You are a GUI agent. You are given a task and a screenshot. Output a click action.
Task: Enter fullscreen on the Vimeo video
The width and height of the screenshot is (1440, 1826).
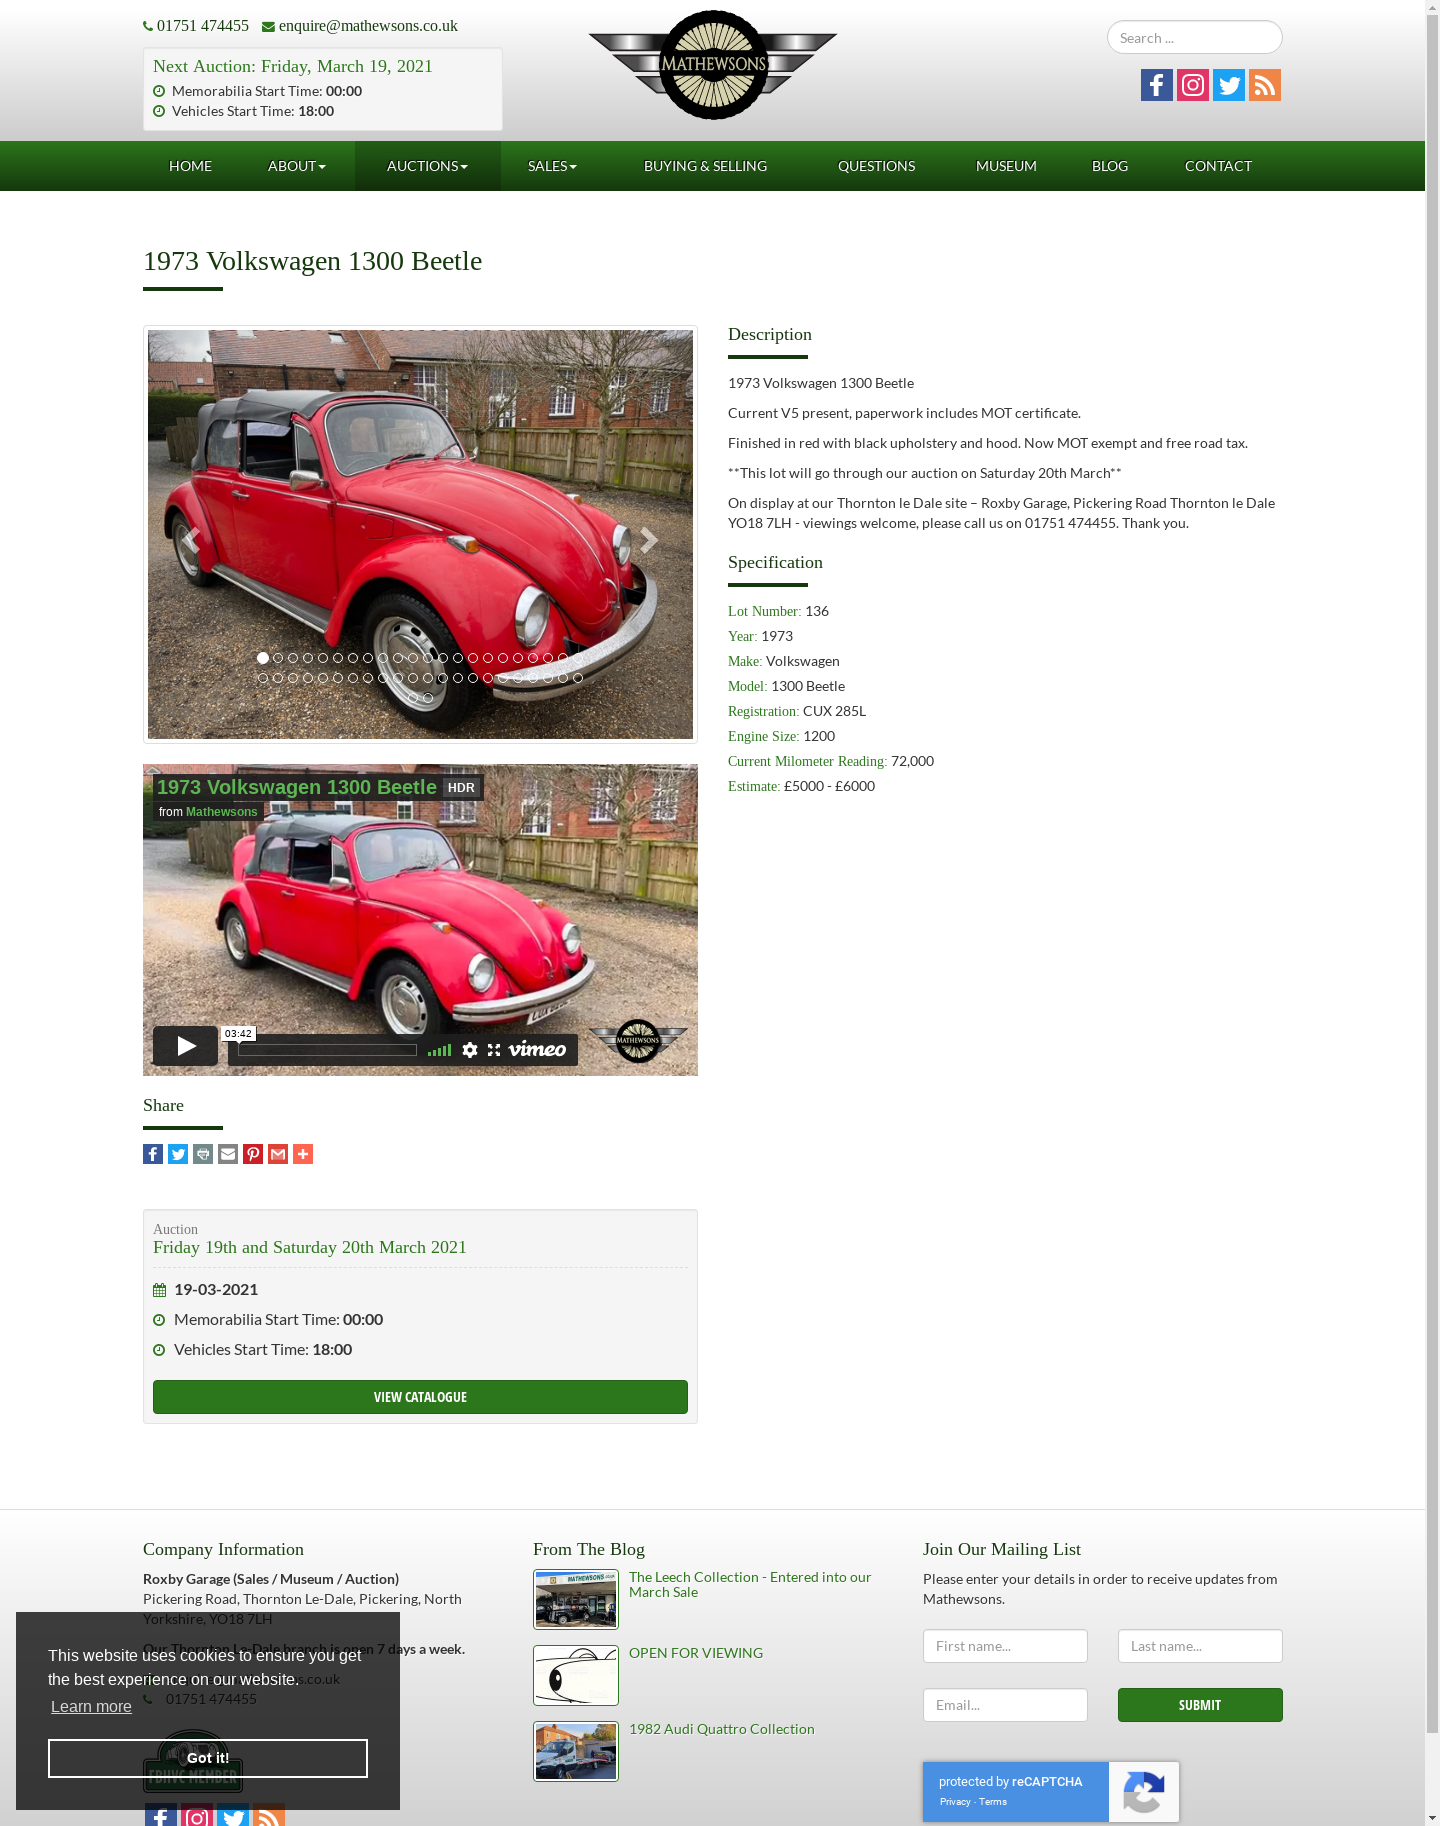[494, 1050]
